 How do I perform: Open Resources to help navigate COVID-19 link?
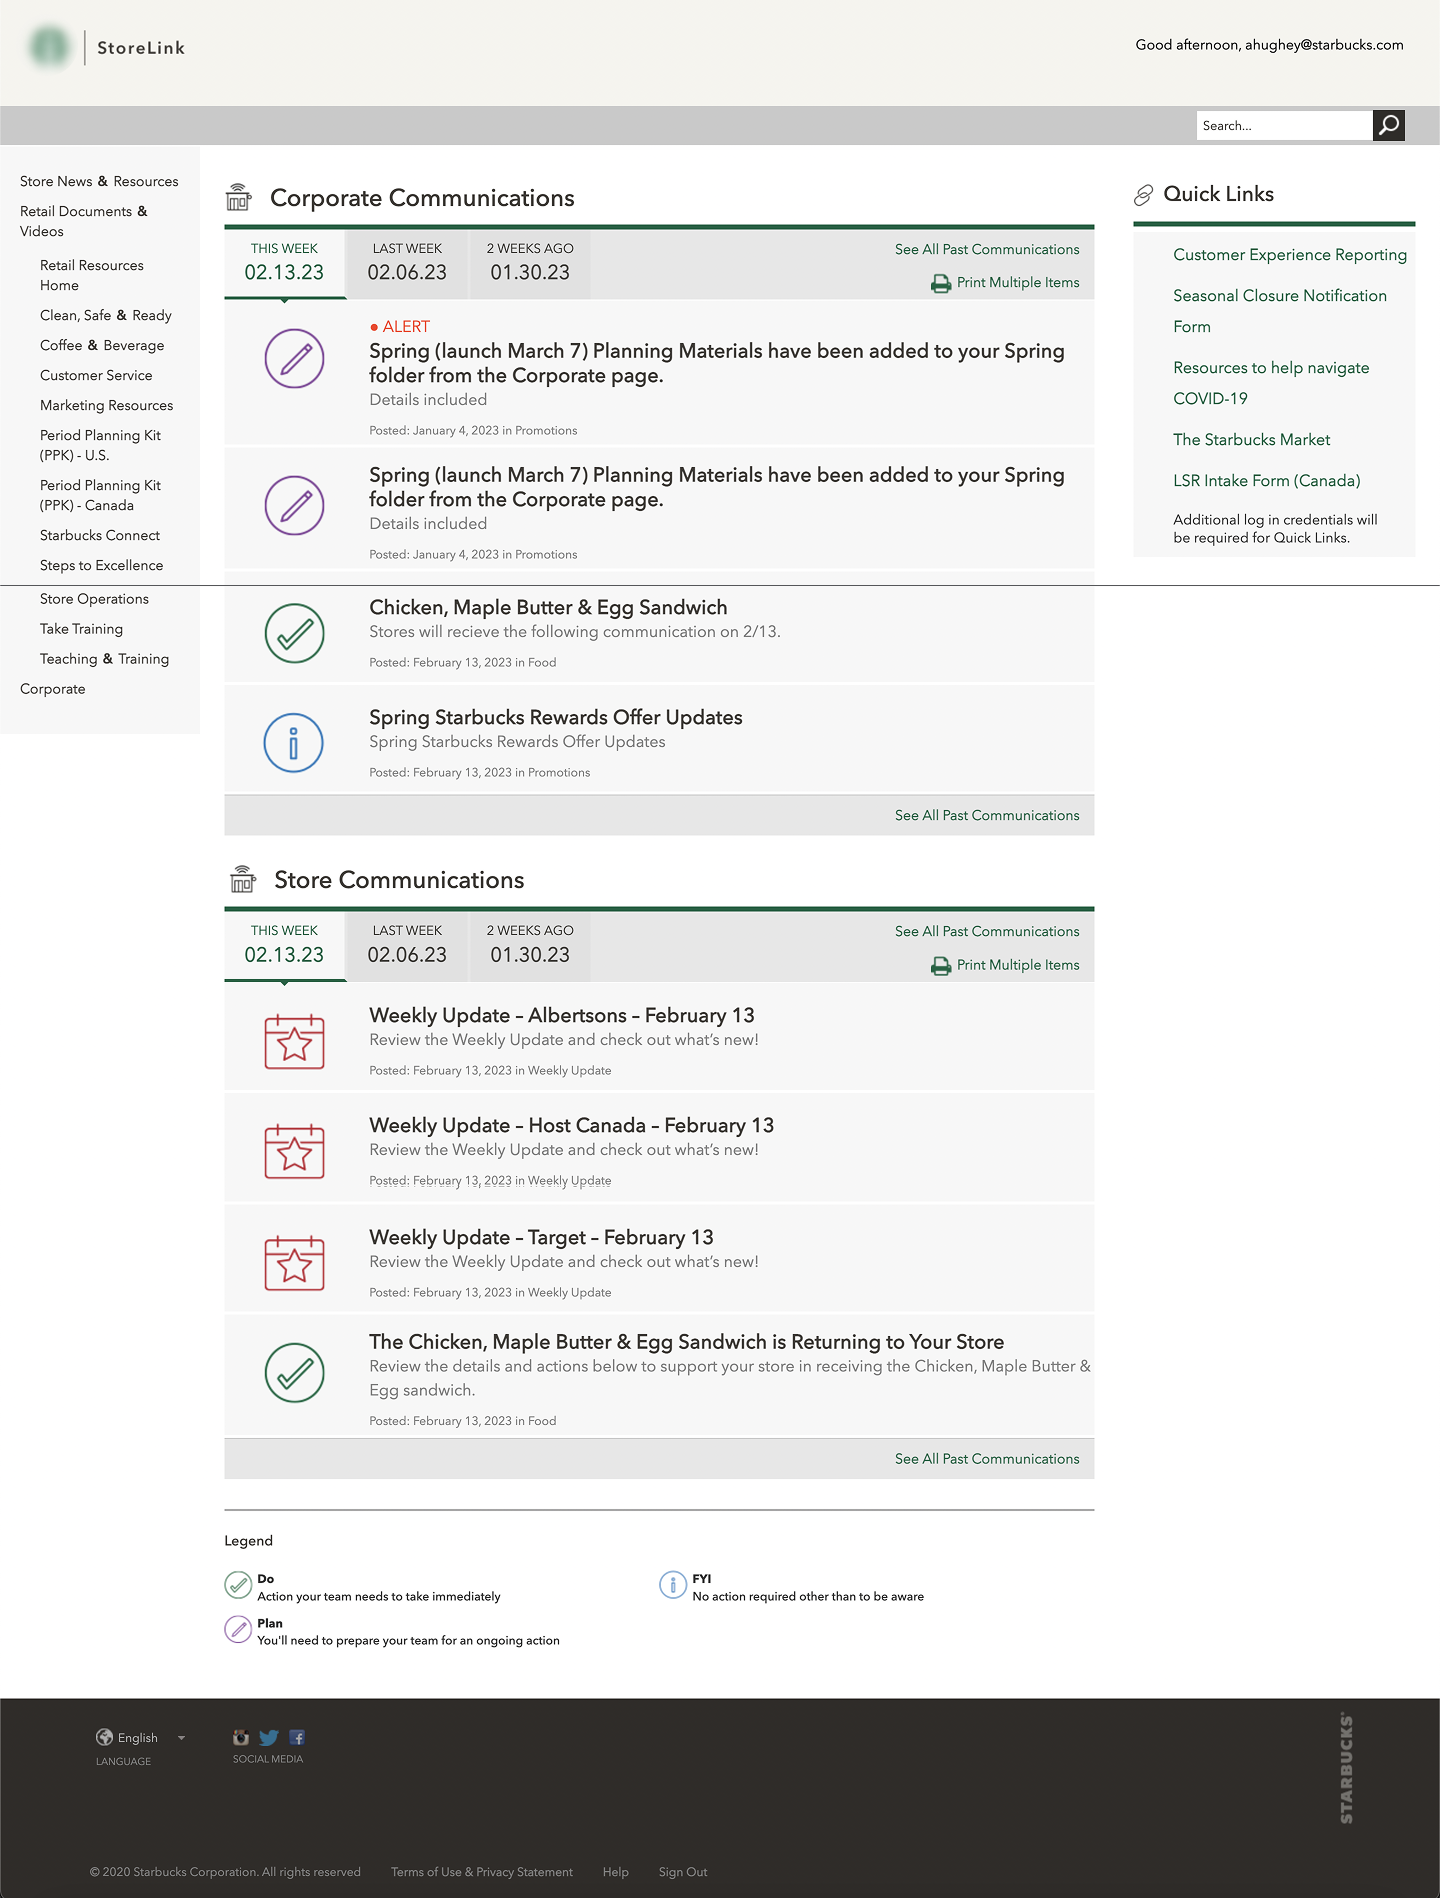tap(1271, 383)
